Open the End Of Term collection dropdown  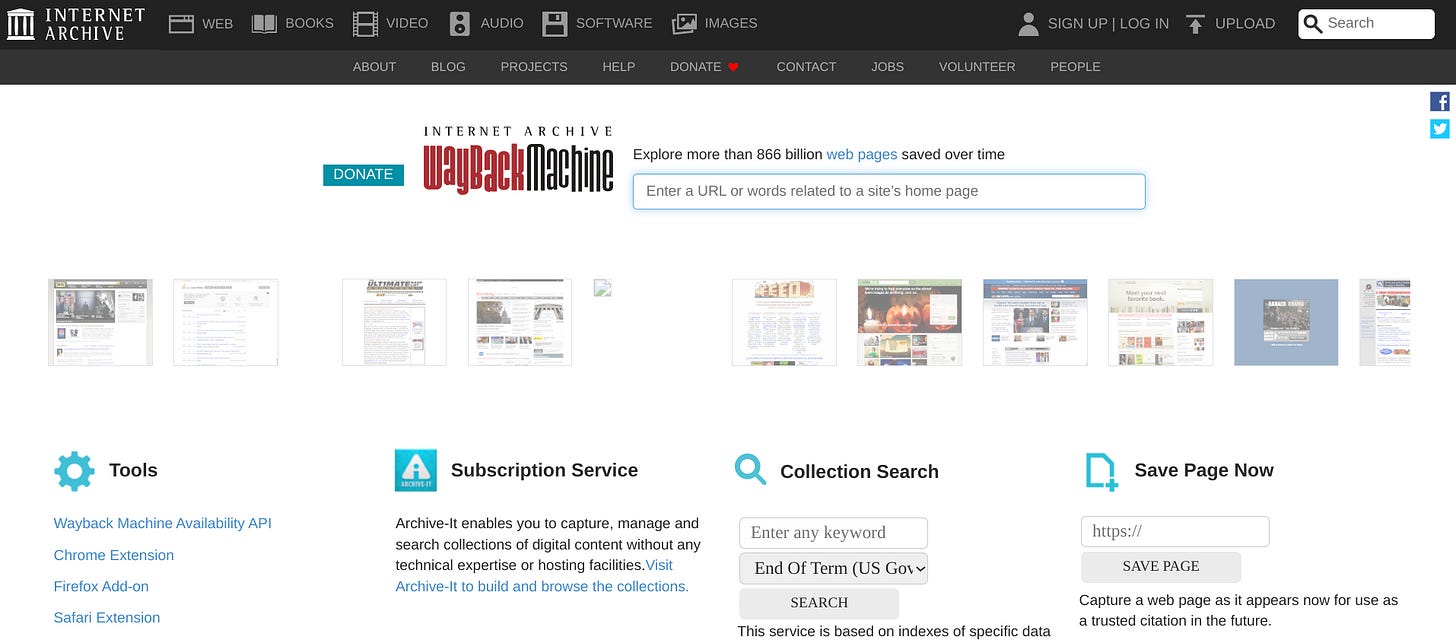tap(833, 568)
